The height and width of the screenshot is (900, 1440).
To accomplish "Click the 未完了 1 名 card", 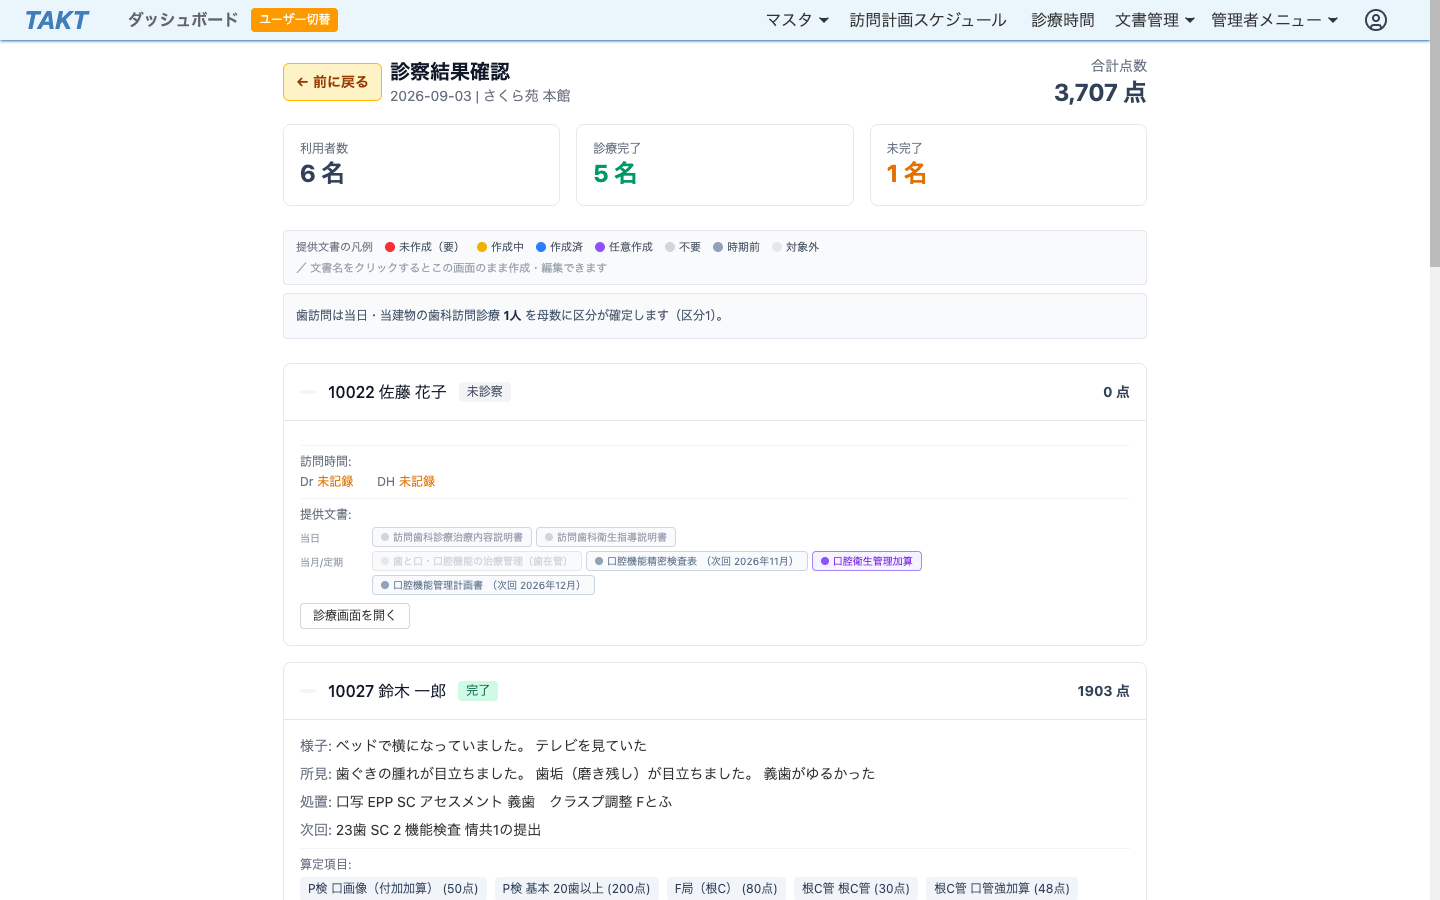I will pos(1008,165).
